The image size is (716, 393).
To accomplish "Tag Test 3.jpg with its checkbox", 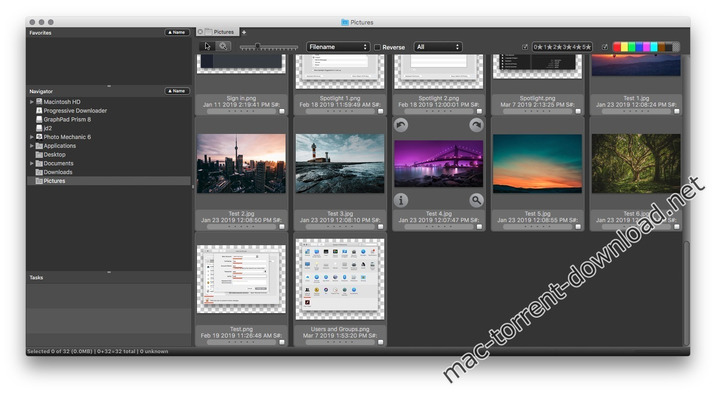I will tap(380, 226).
